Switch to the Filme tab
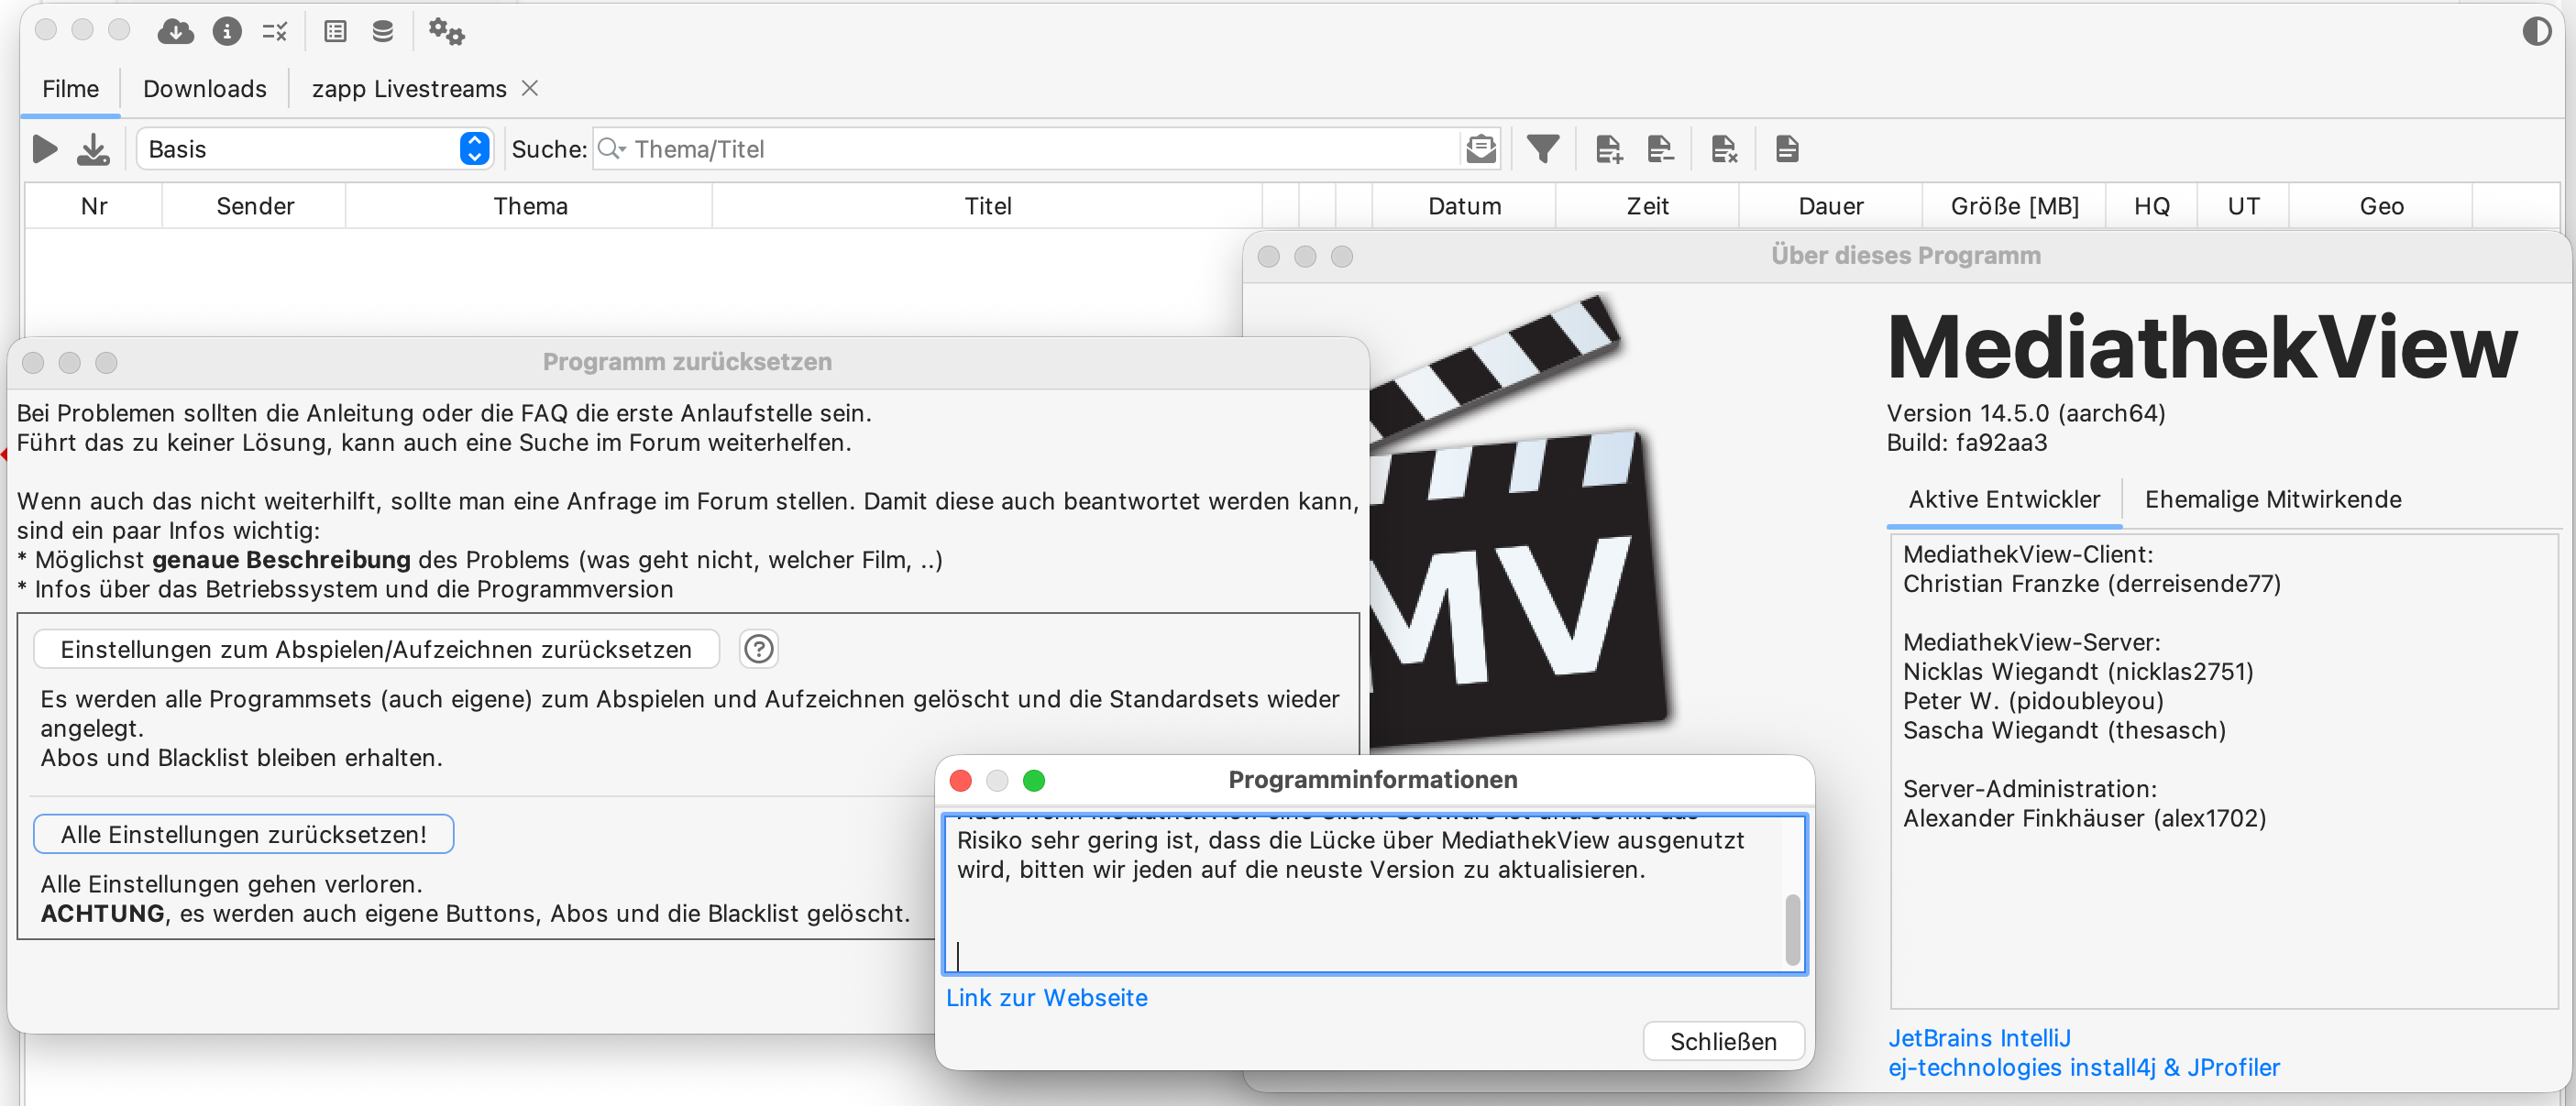The width and height of the screenshot is (2576, 1106). click(70, 89)
